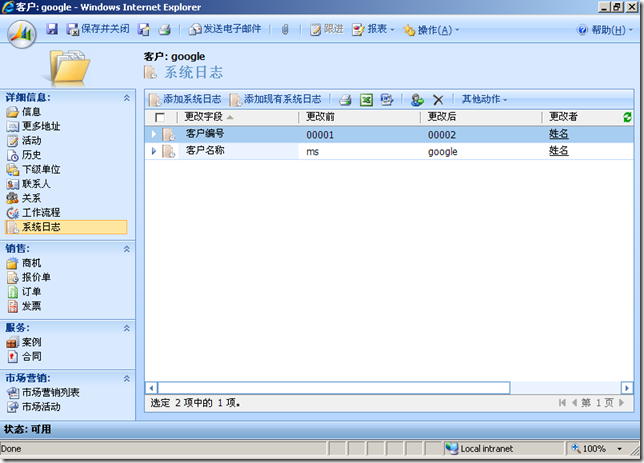Screen dimensions: 644x463
Task: Open 下级单位 in the sidebar
Action: (x=33, y=169)
